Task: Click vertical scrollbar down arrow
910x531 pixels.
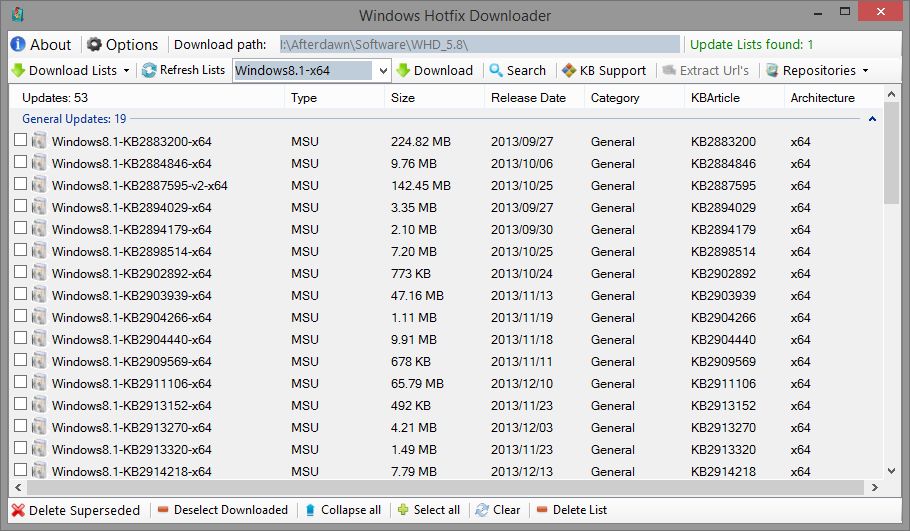Action: coord(891,471)
